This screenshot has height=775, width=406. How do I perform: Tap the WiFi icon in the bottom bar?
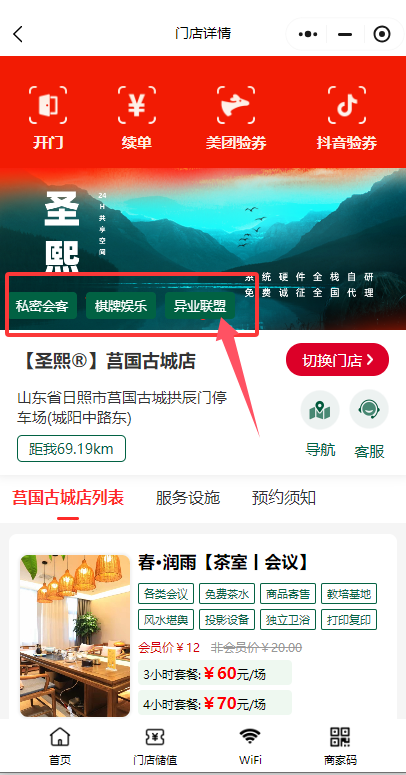tap(250, 737)
